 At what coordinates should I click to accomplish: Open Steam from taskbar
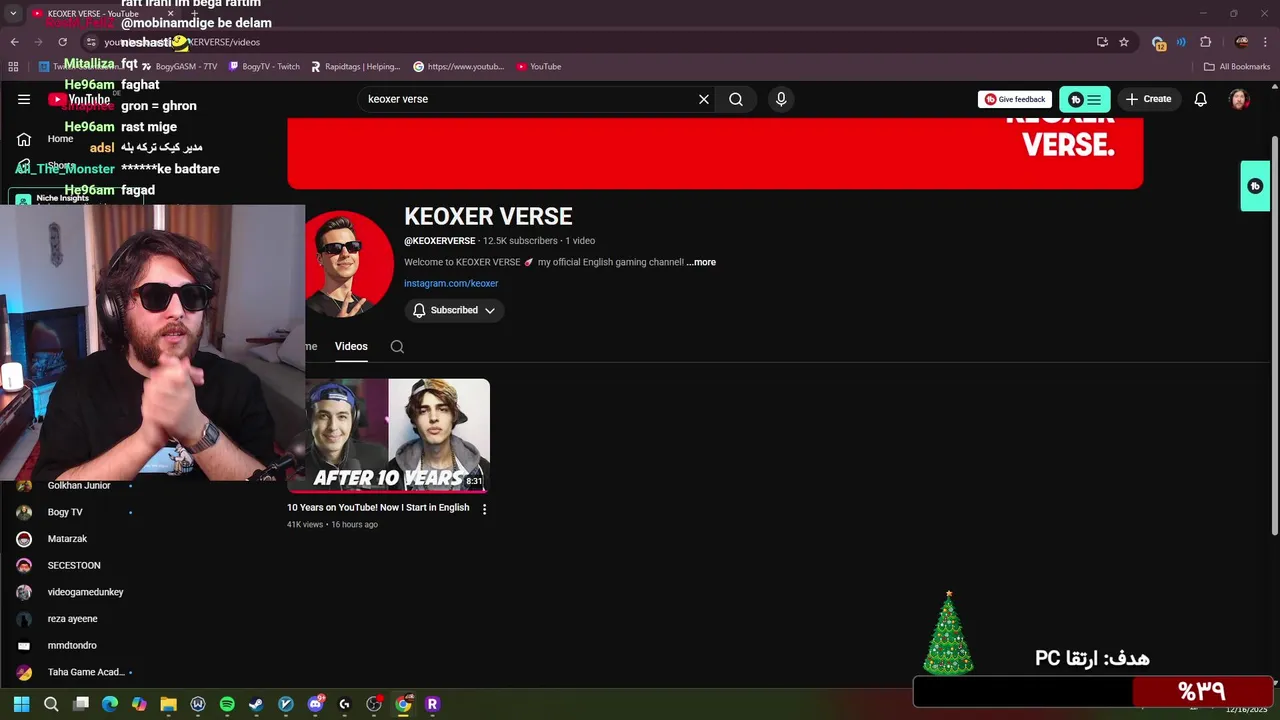(256, 704)
